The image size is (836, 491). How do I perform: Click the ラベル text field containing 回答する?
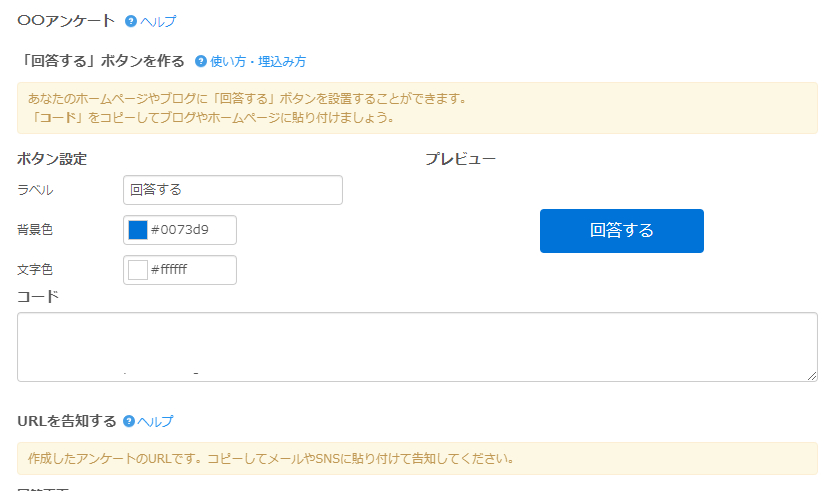[232, 190]
